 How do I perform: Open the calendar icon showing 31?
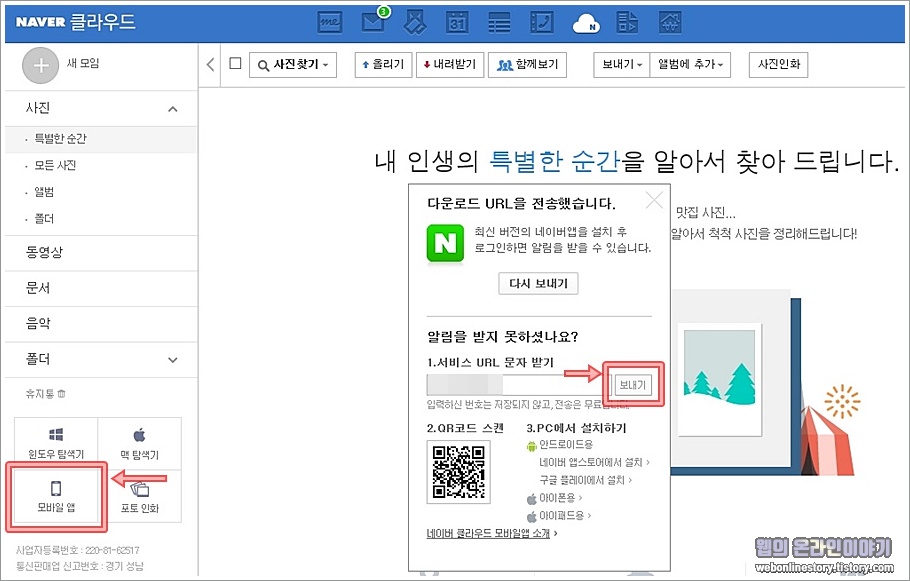coord(457,23)
